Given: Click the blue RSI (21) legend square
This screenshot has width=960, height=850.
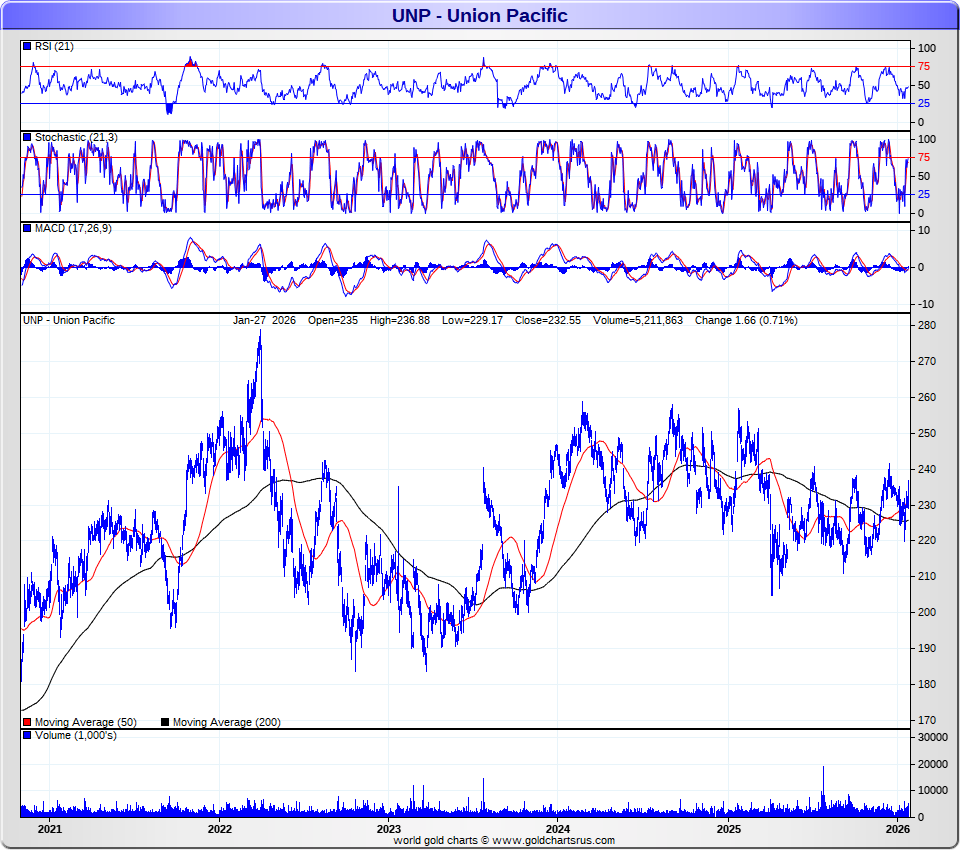Looking at the screenshot, I should [x=27, y=46].
